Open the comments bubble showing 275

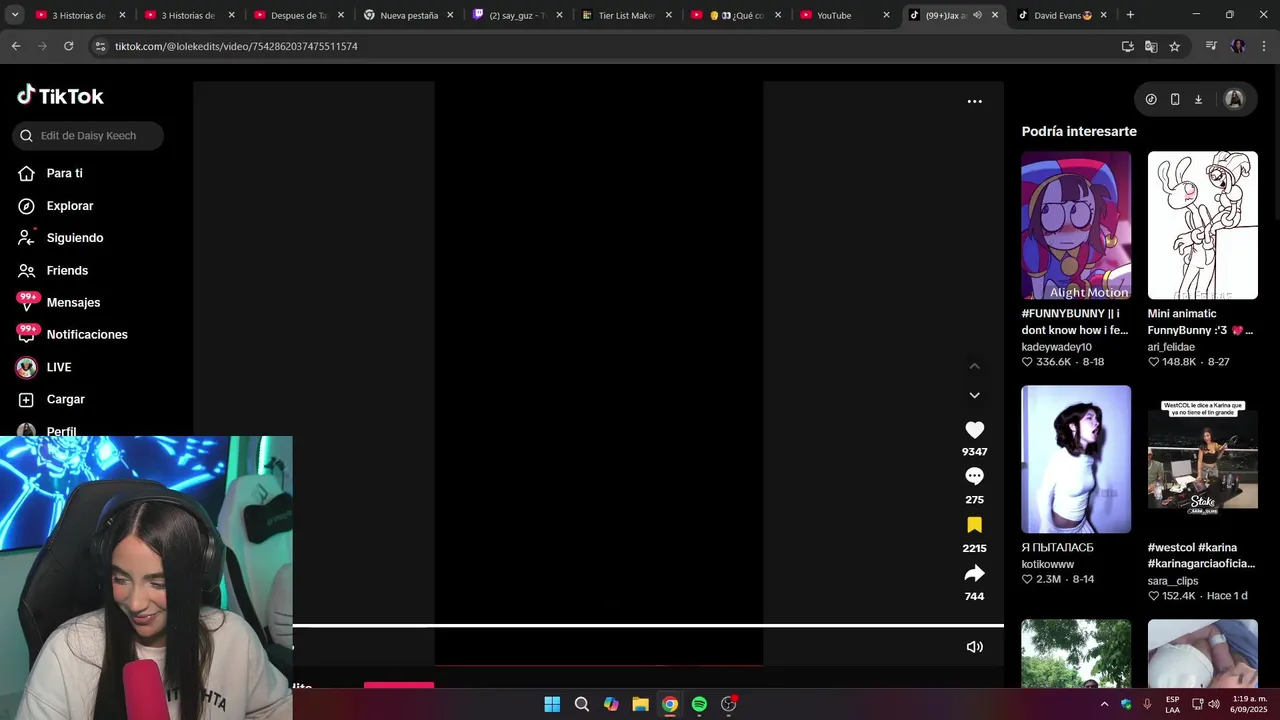(x=974, y=477)
